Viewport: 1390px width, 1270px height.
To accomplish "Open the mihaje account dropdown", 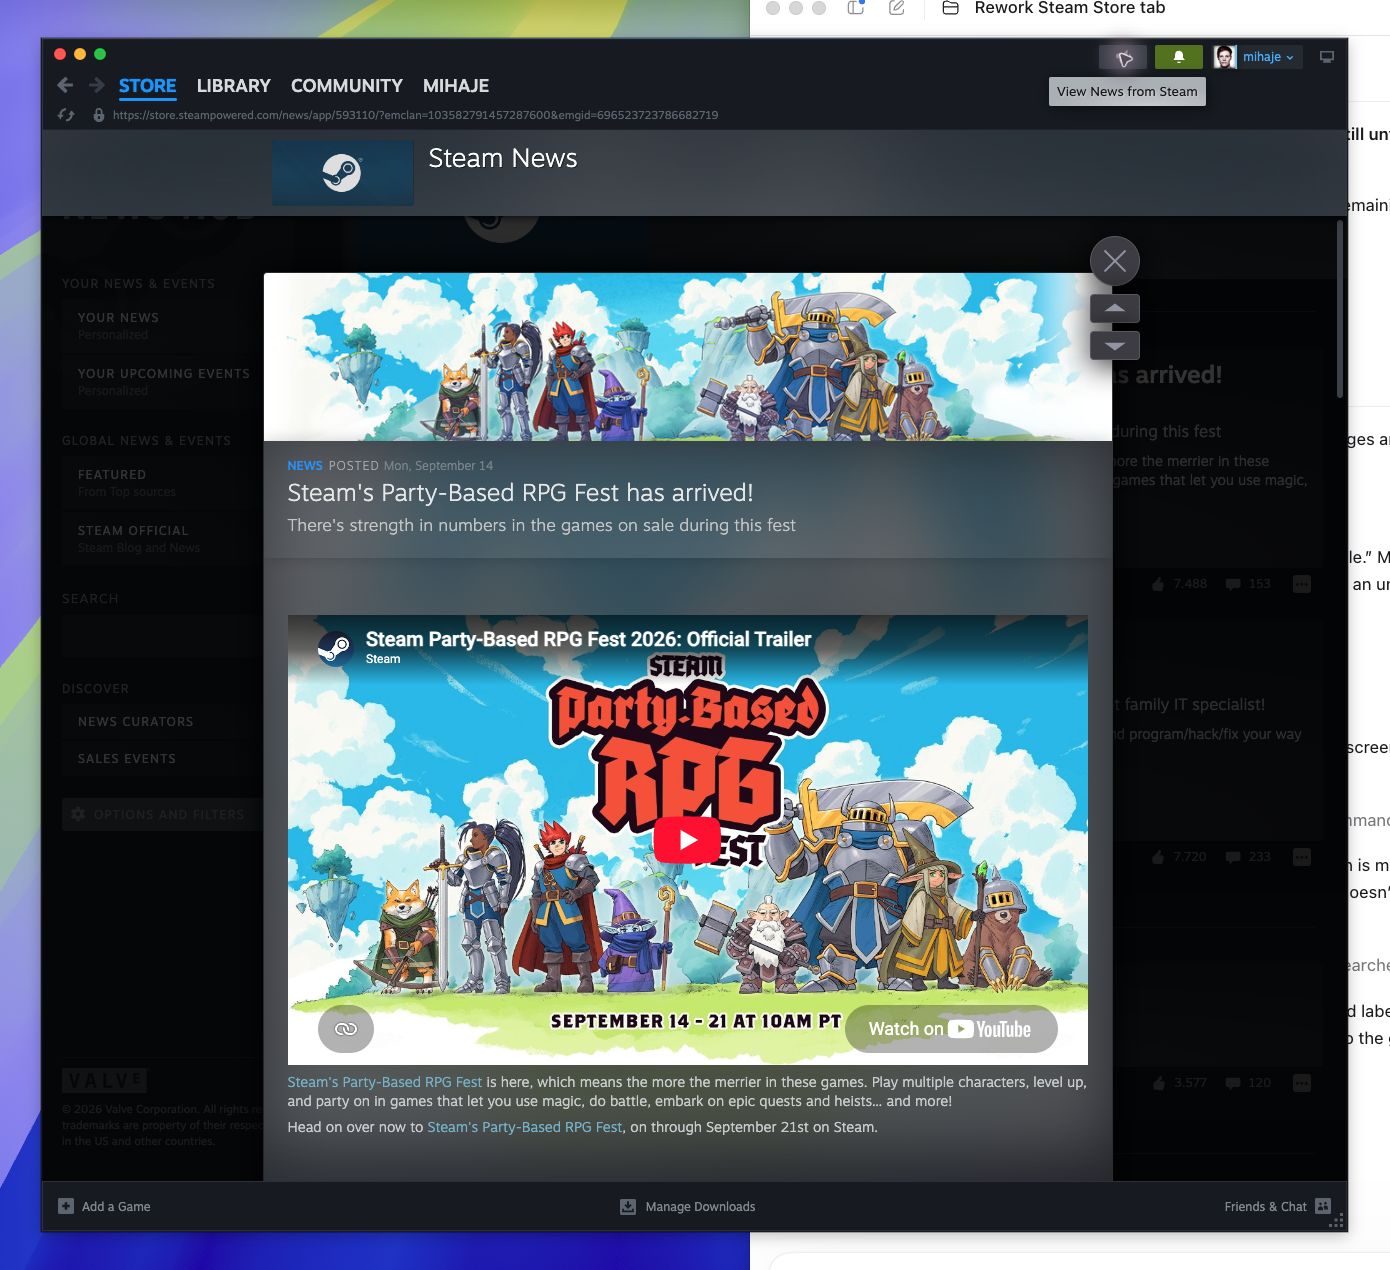I will (1269, 57).
